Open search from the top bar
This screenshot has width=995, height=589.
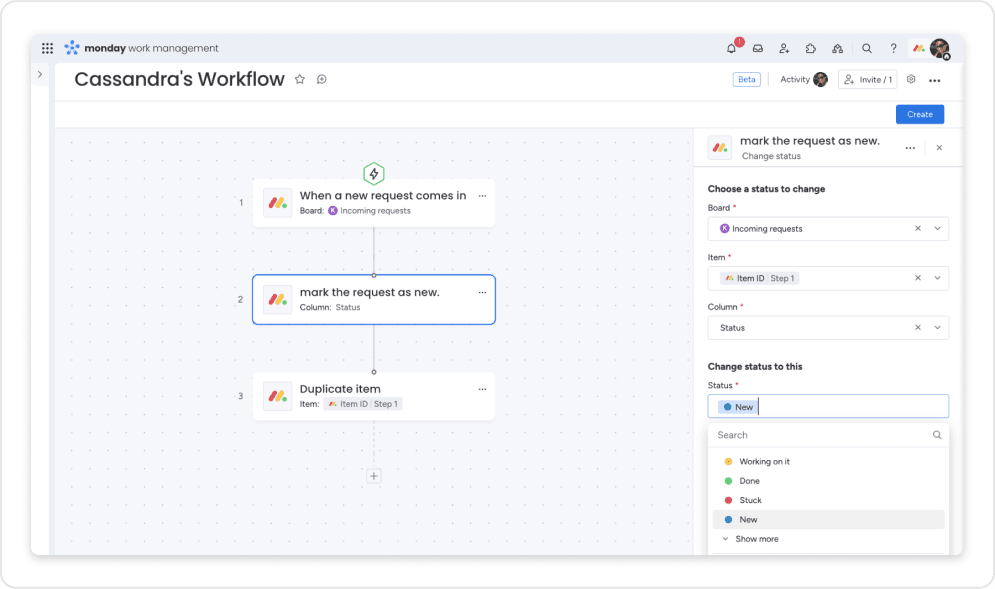866,48
